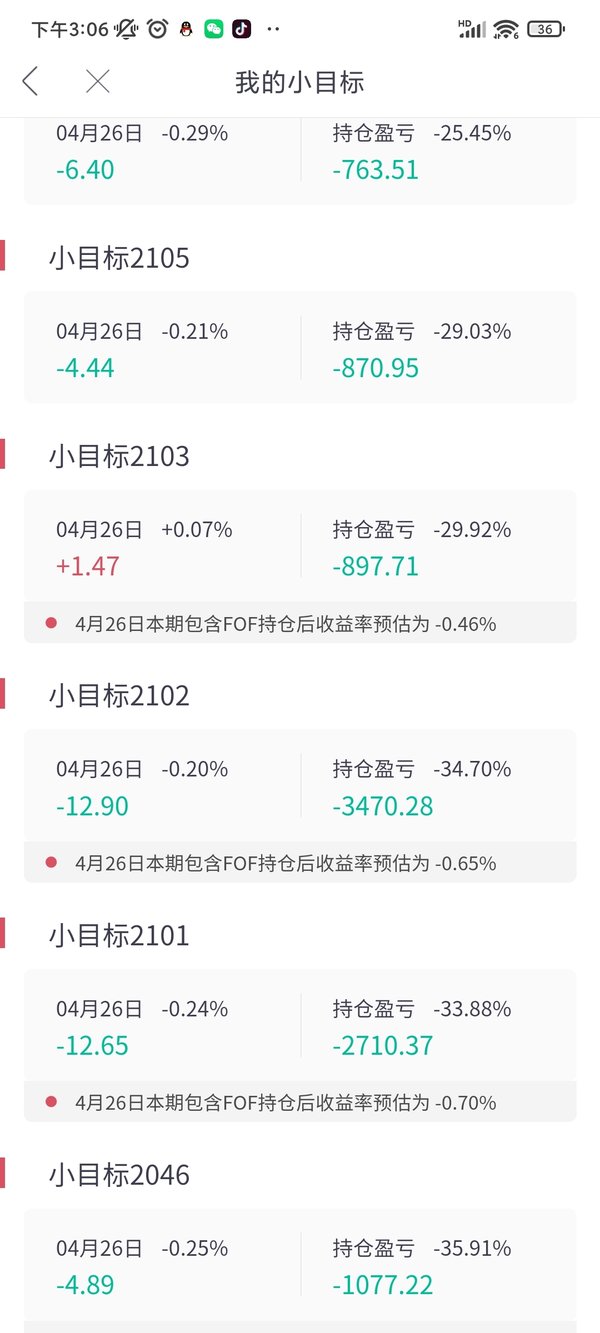Tap the alarm clock status icon
This screenshot has width=600, height=1333.
point(157,29)
